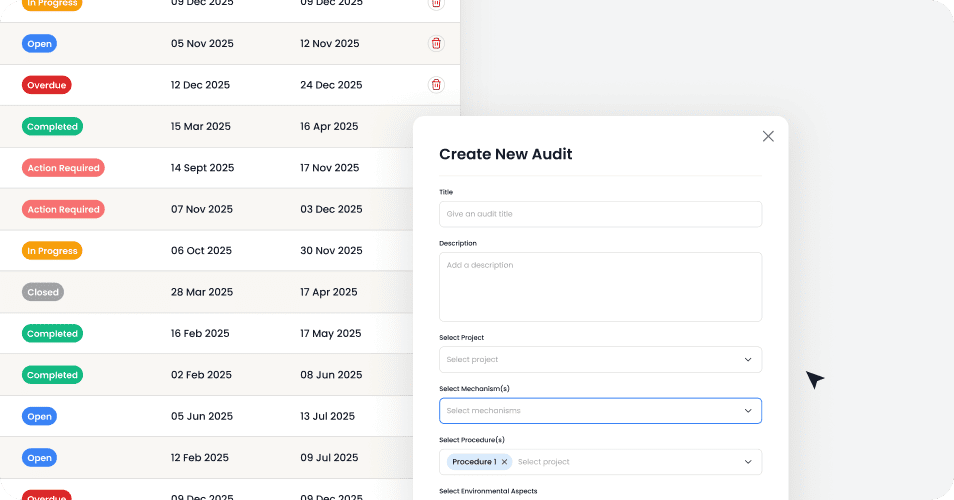
Task: Fill in the audit Title field
Action: (x=600, y=214)
